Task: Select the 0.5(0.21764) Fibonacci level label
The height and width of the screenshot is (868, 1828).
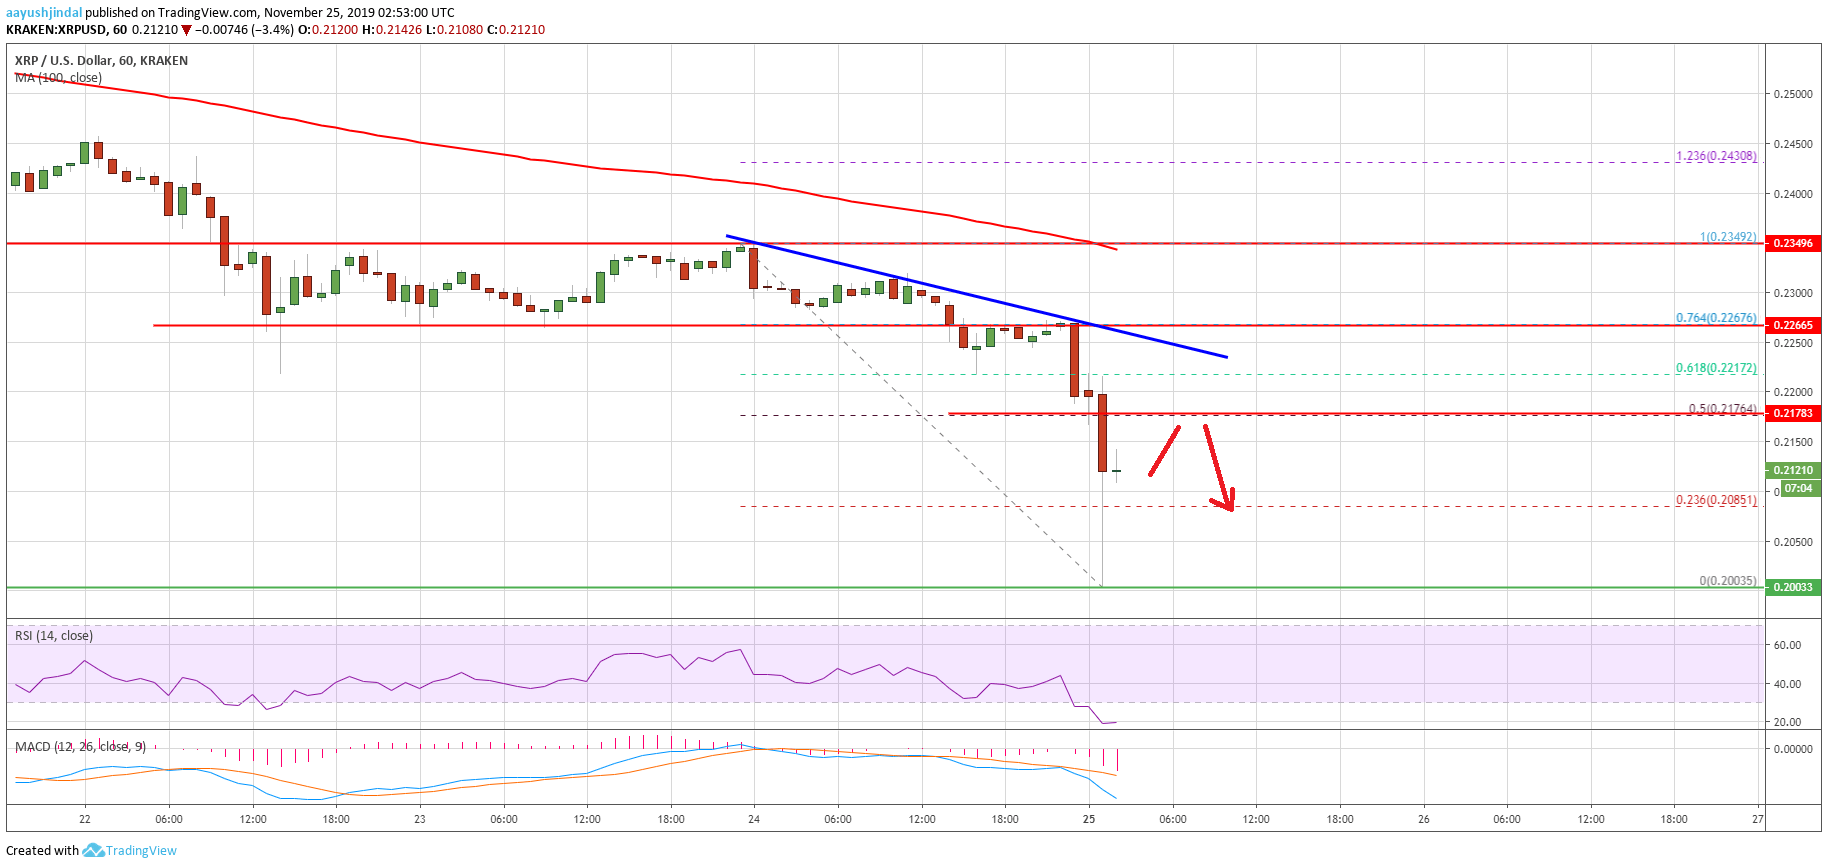Action: click(1722, 408)
